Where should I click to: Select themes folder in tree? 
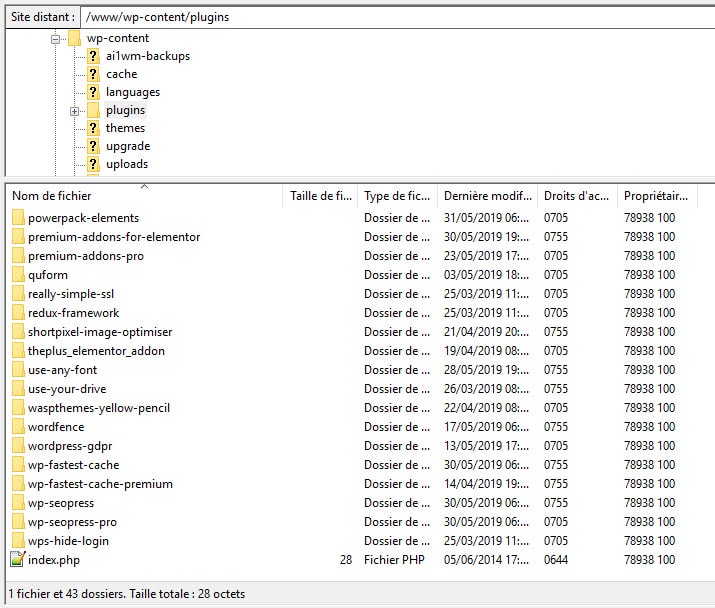[x=125, y=128]
